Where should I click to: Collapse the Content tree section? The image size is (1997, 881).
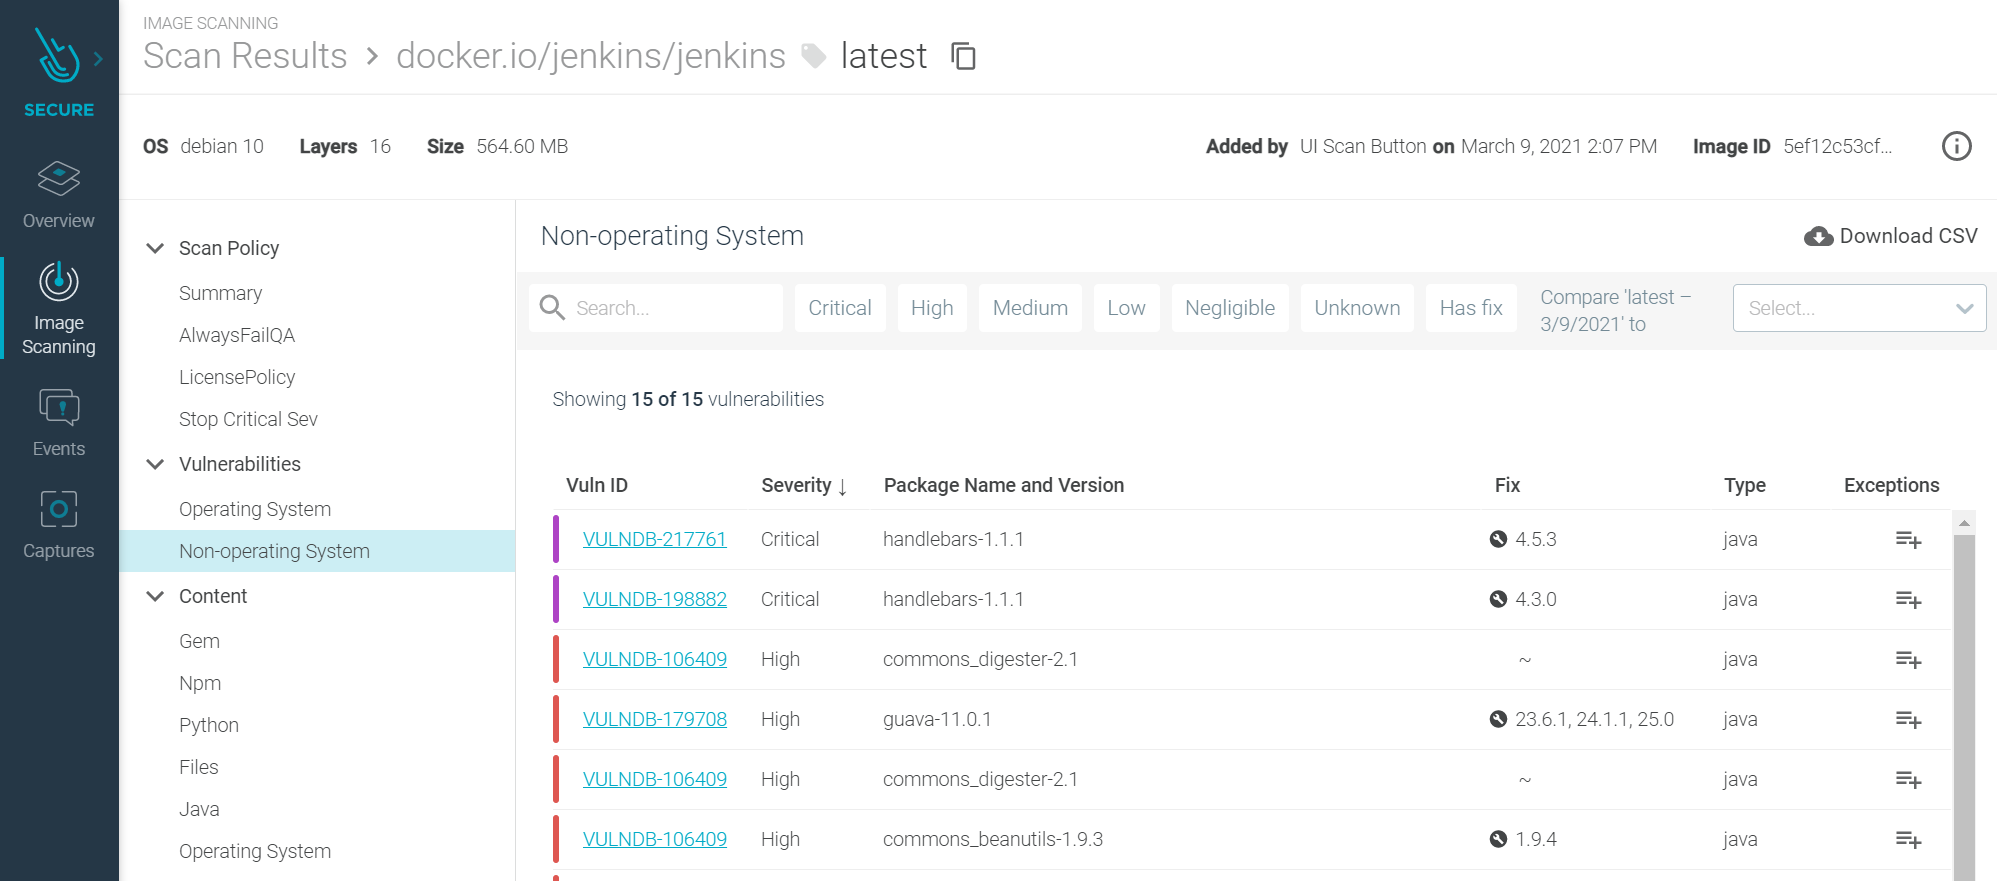click(x=155, y=596)
